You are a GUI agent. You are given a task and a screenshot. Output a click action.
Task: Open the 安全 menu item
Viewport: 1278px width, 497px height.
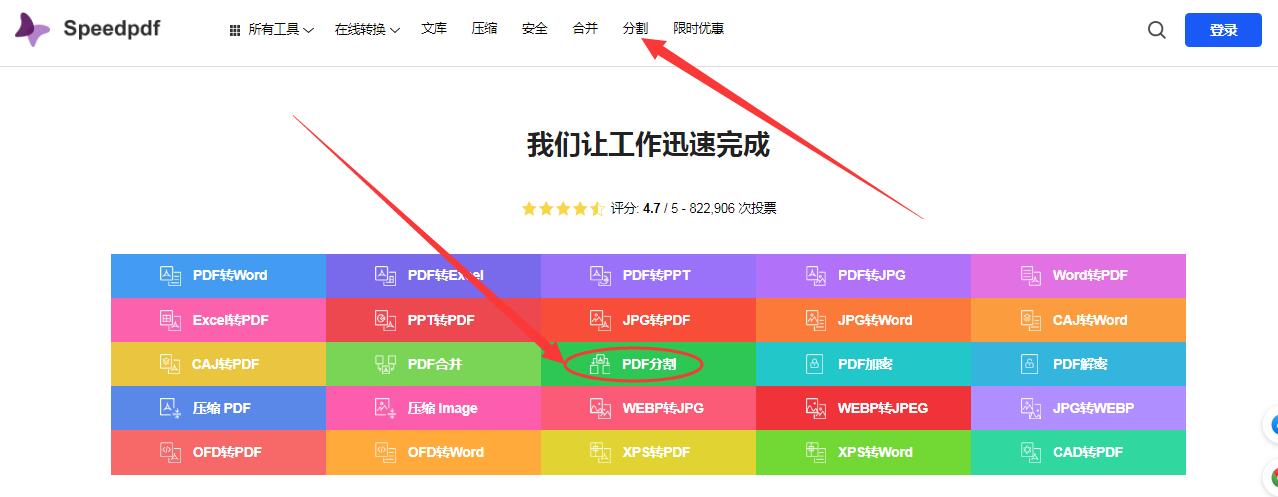point(534,29)
